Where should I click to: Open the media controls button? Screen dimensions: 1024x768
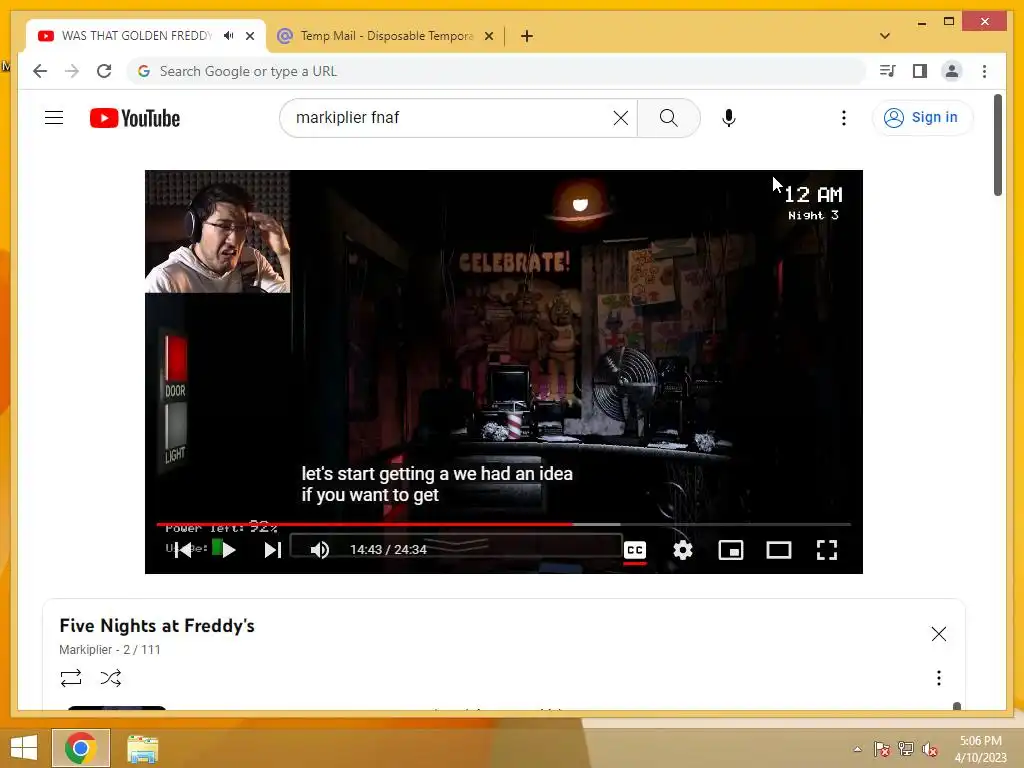click(x=888, y=71)
